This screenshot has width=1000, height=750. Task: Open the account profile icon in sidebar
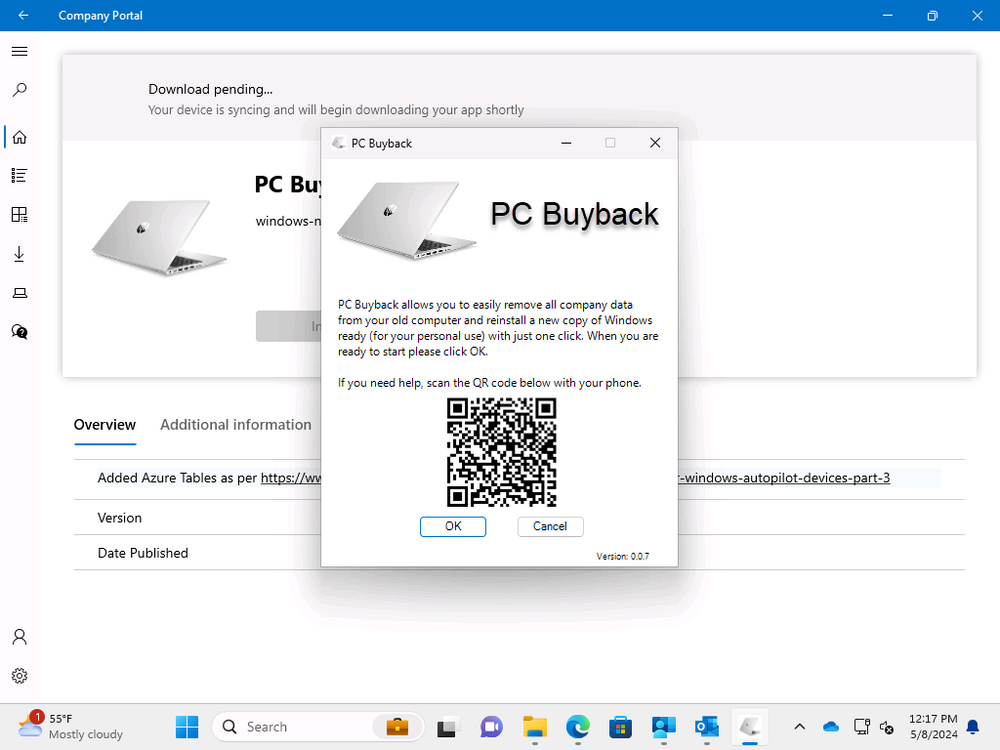point(20,636)
